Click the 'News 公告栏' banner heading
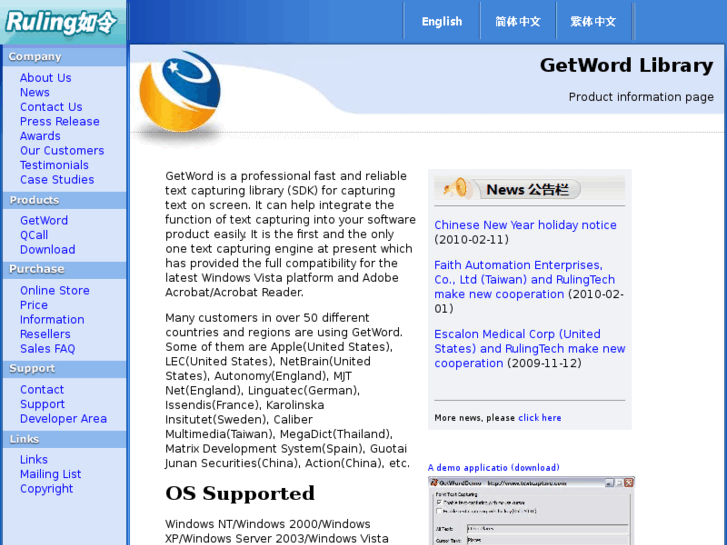This screenshot has width=727, height=545. [x=528, y=189]
